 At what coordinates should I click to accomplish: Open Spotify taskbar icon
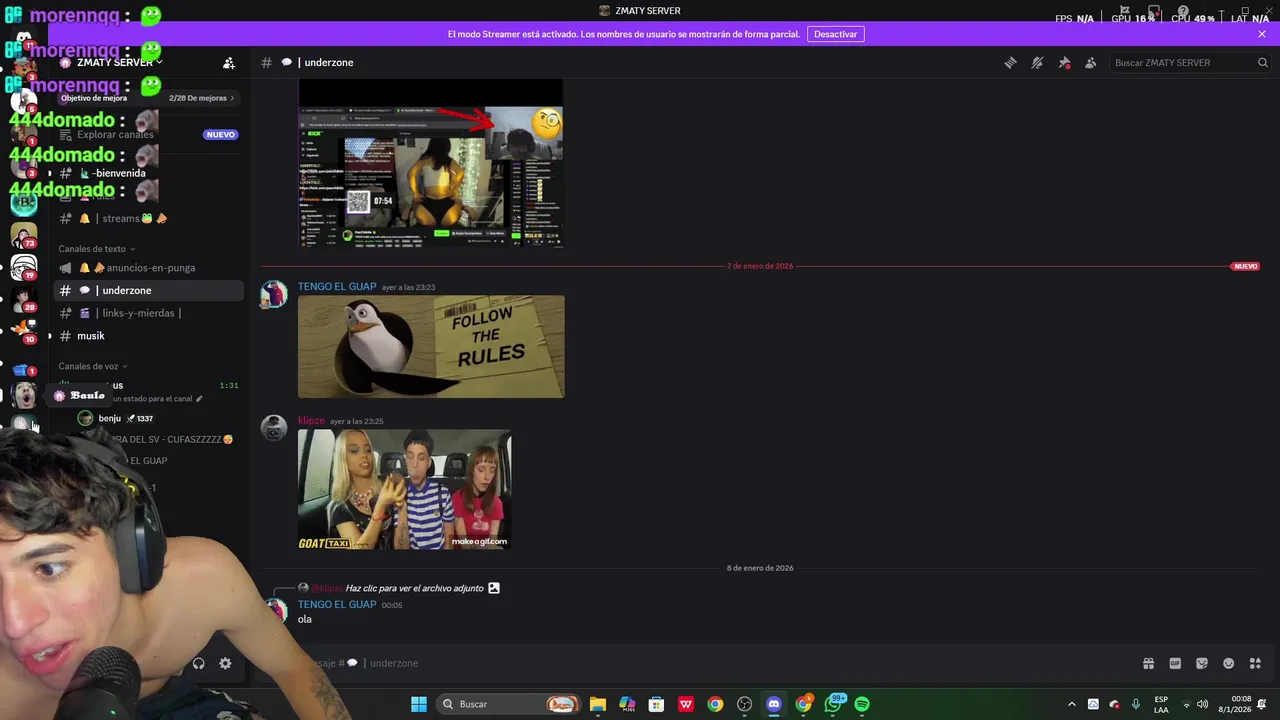(x=862, y=704)
